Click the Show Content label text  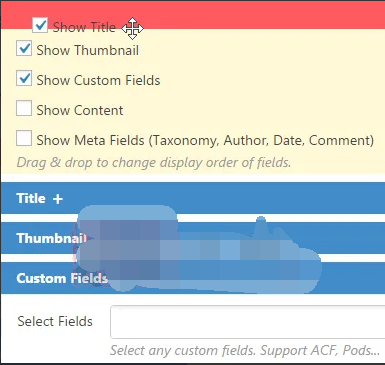point(80,110)
